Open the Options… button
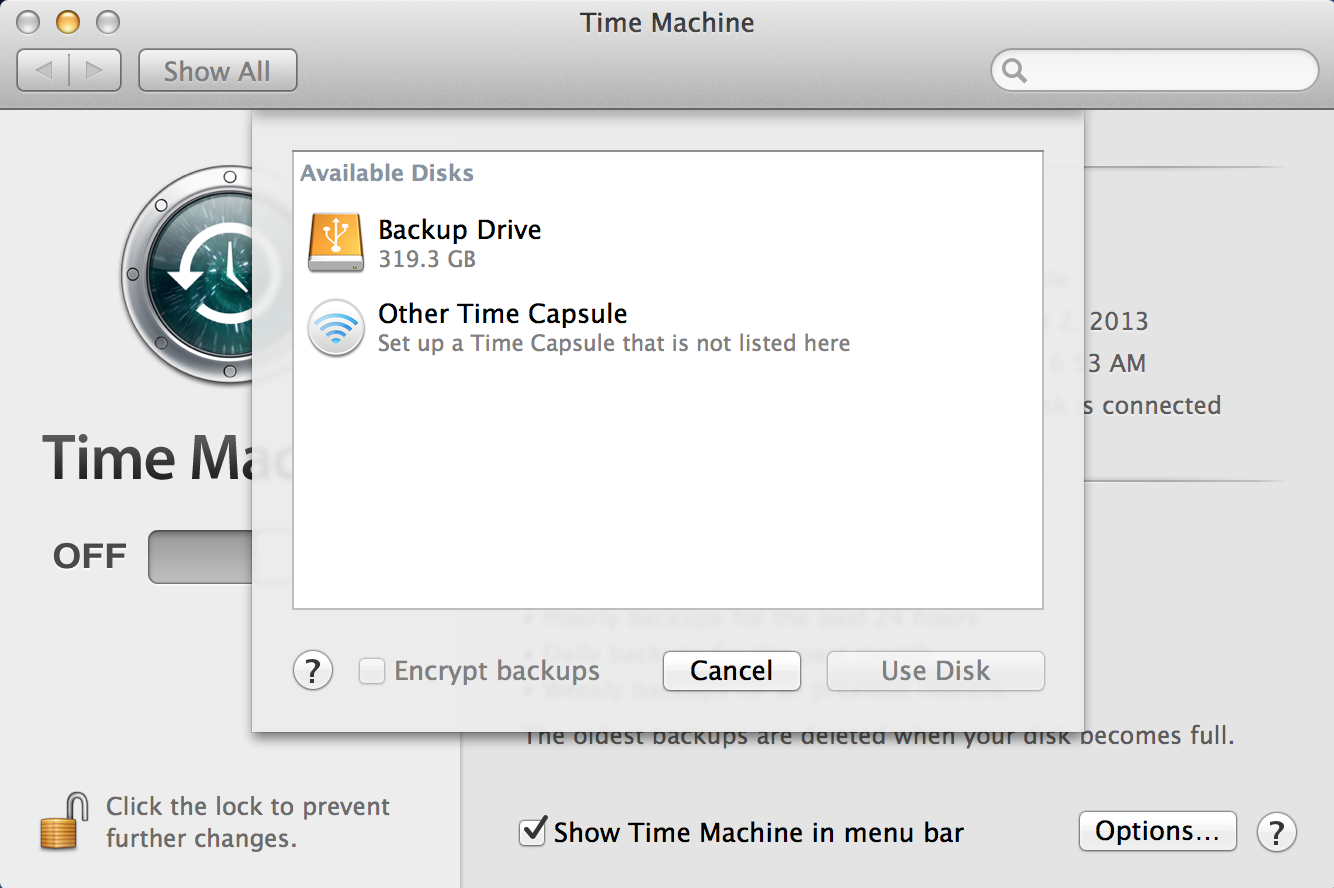Screen dimensions: 1334x888 point(1158,831)
